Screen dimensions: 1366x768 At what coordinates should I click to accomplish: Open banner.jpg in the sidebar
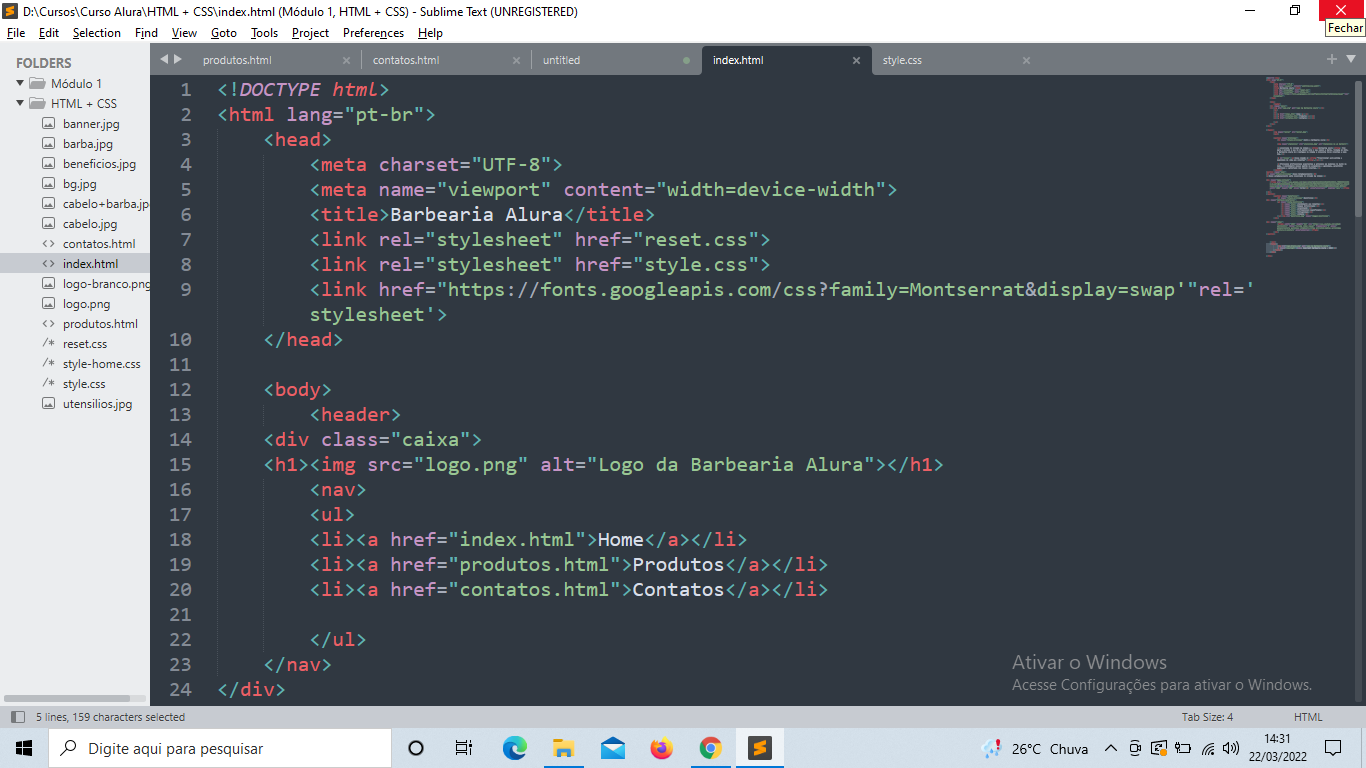pyautogui.click(x=91, y=124)
